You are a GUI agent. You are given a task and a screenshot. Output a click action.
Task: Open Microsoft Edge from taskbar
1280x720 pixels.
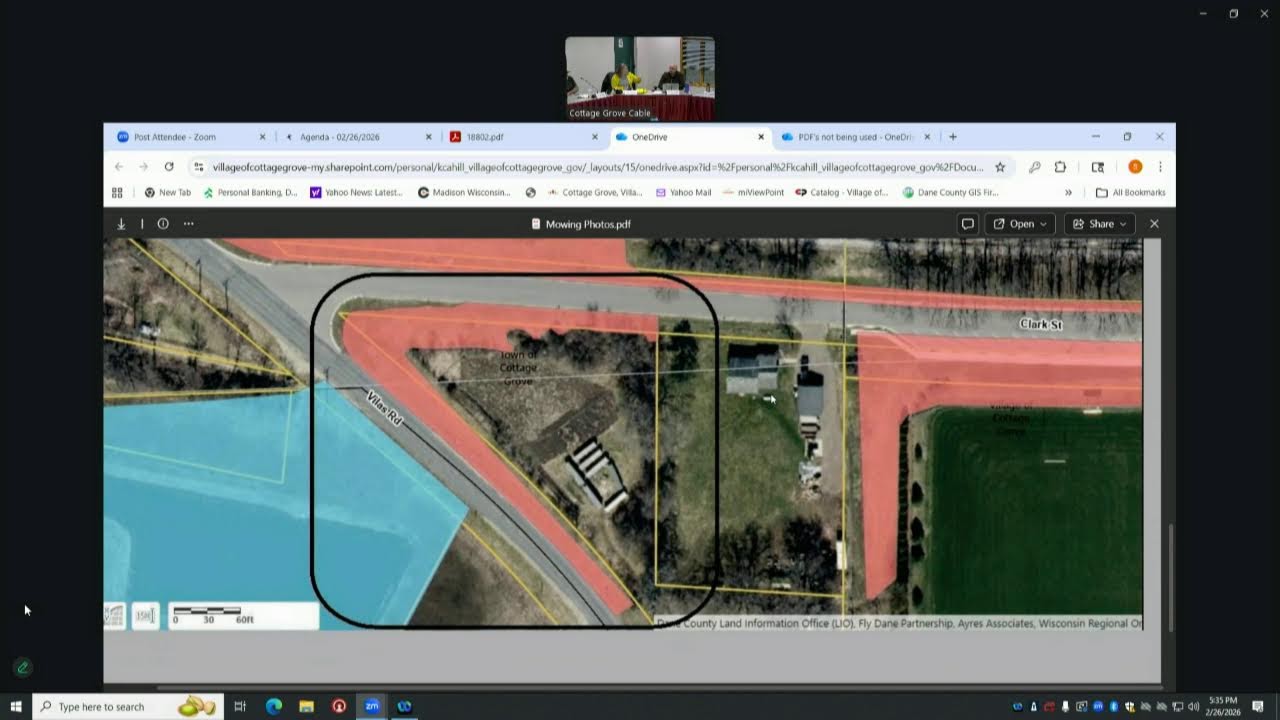click(273, 707)
